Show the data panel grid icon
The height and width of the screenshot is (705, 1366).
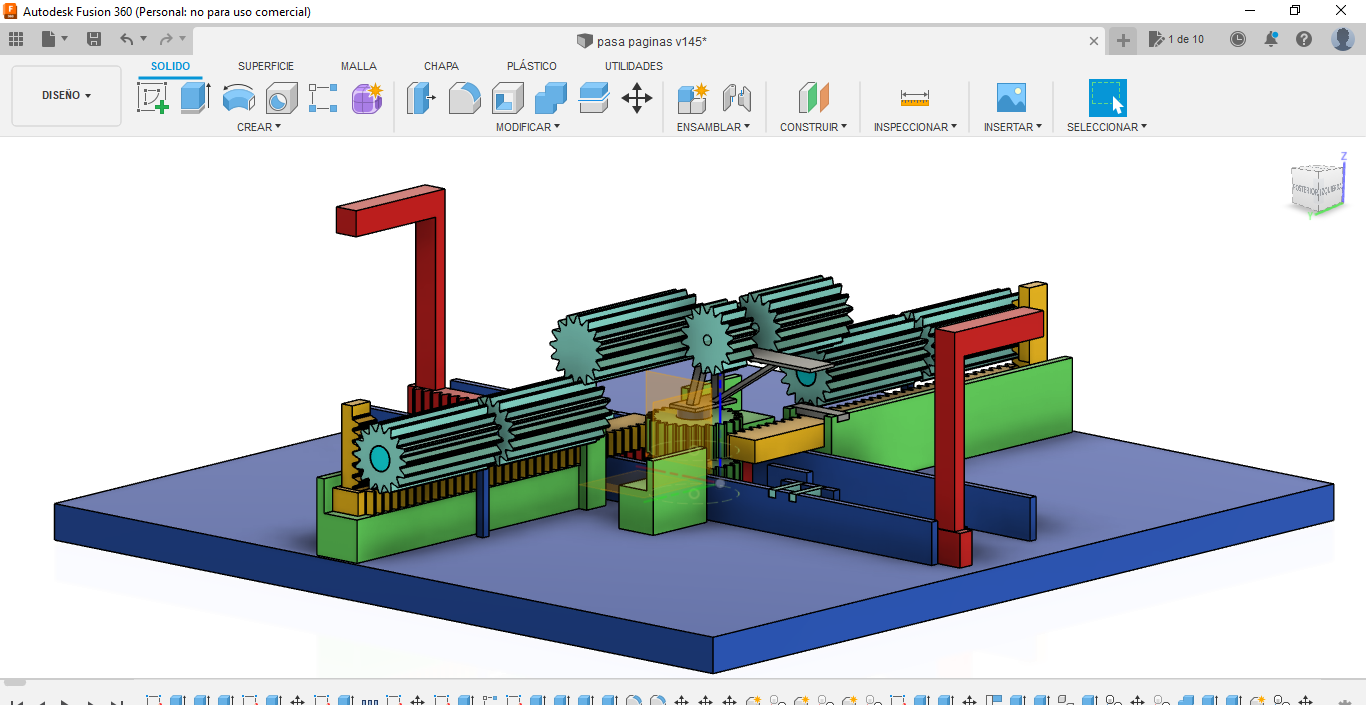pyautogui.click(x=16, y=39)
